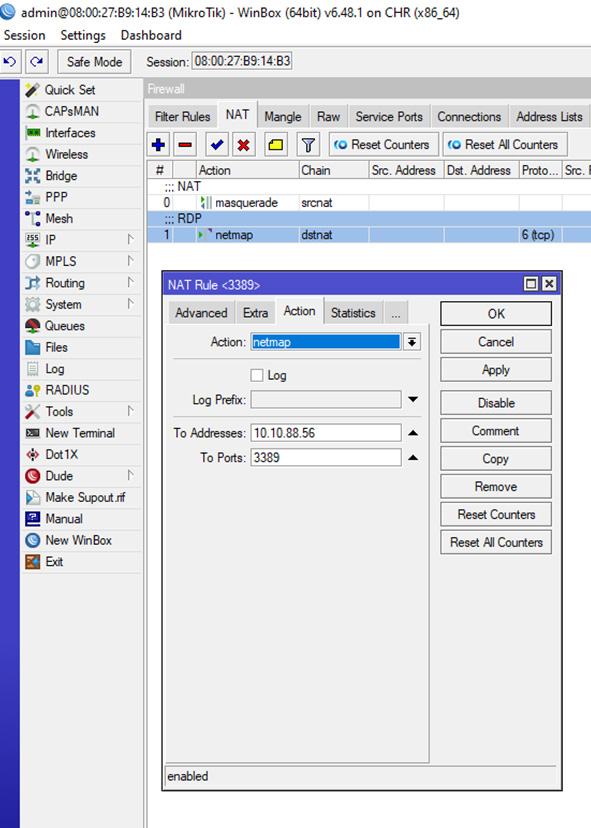
Task: Remove selected rule using red minus icon
Action: [x=185, y=145]
